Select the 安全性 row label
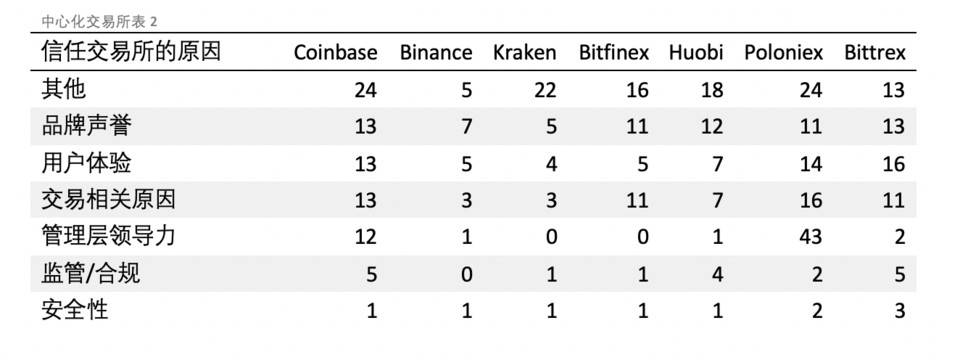This screenshot has height=360, width=960. click(75, 310)
